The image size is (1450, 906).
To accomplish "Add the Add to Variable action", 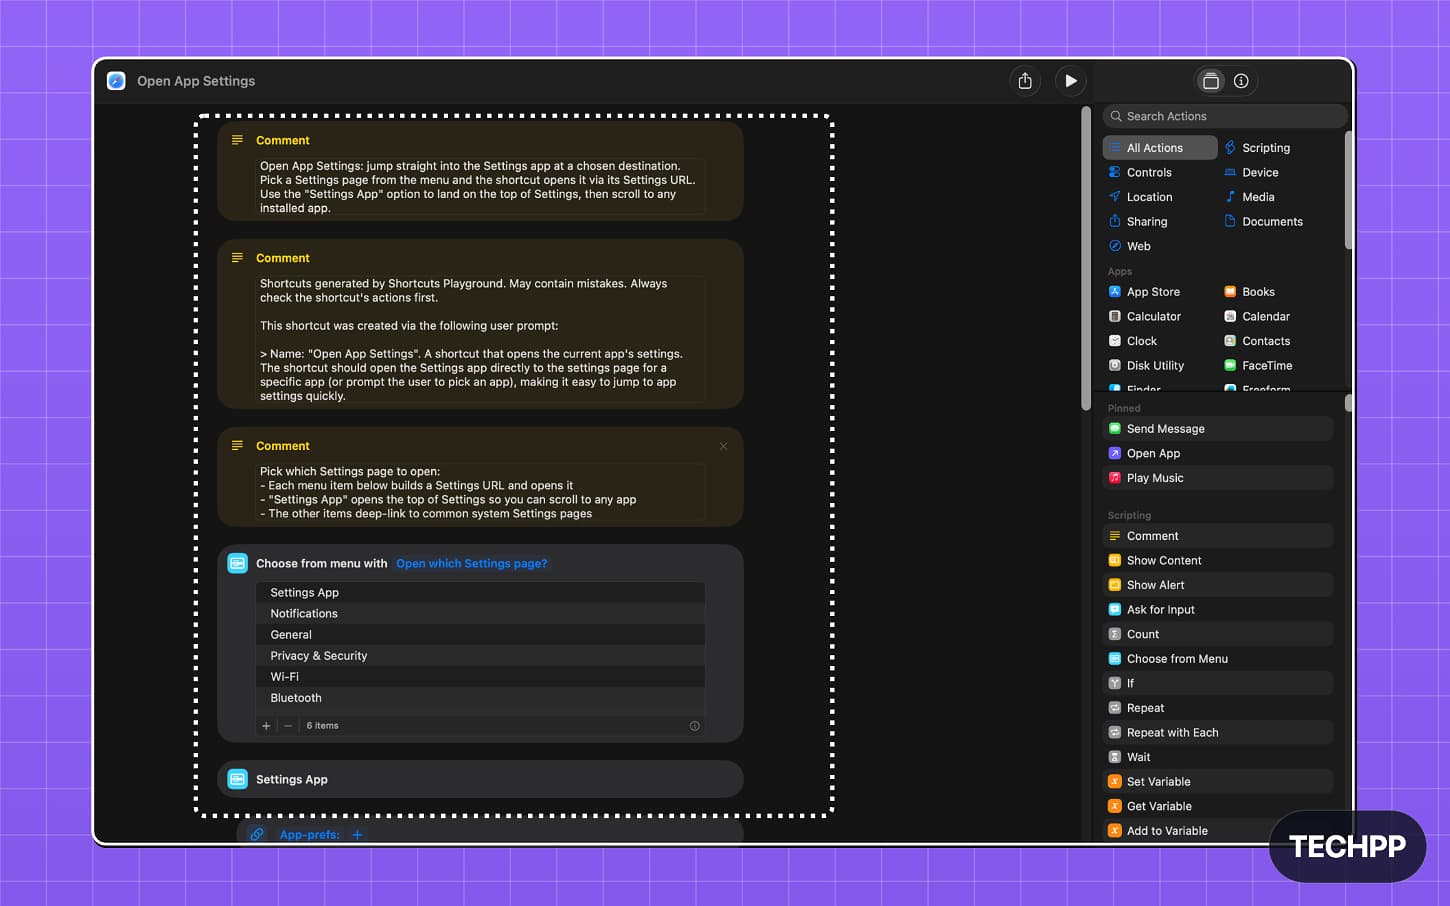I will coord(1218,830).
